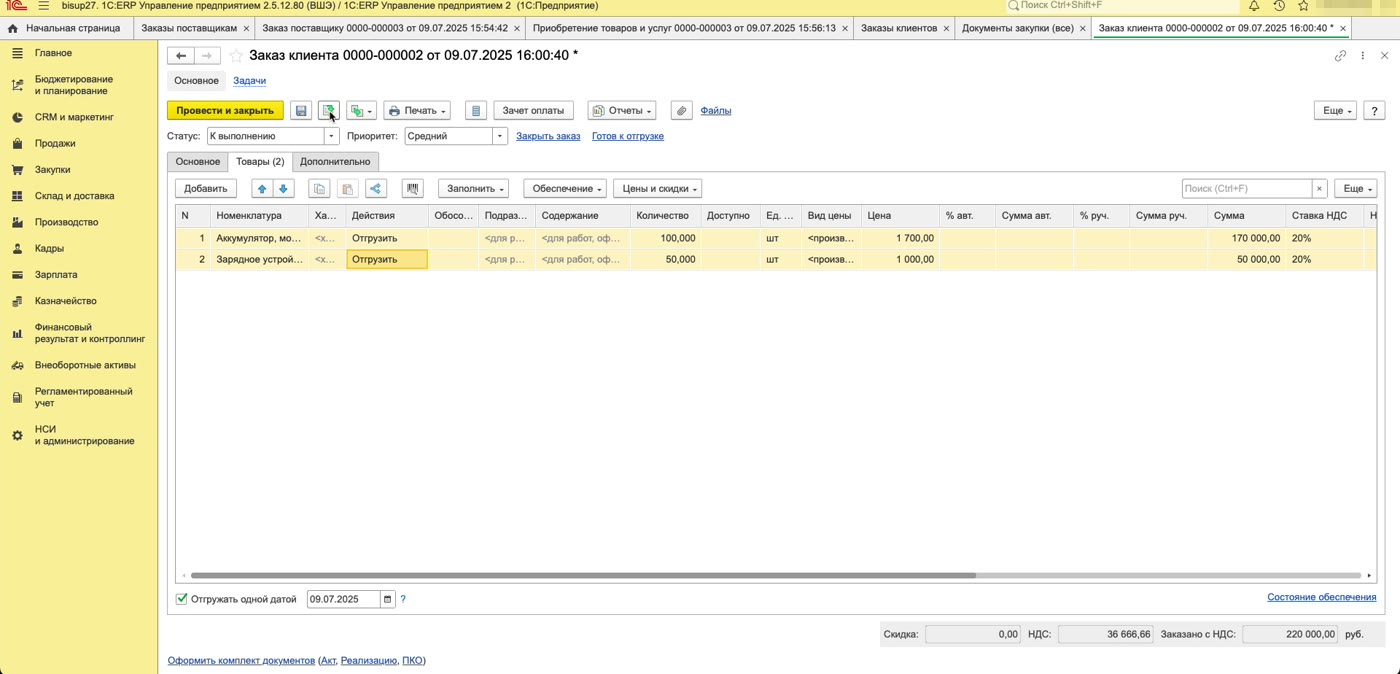
Task: Open the help question mark button
Action: pyautogui.click(x=1374, y=110)
